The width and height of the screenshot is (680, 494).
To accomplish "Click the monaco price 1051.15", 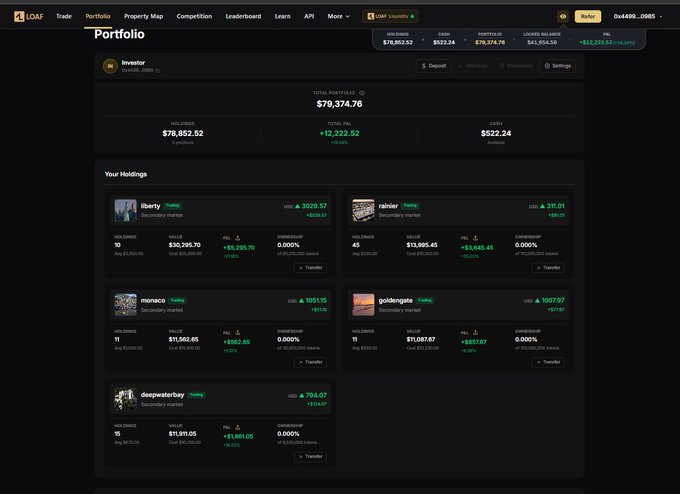I will point(316,301).
